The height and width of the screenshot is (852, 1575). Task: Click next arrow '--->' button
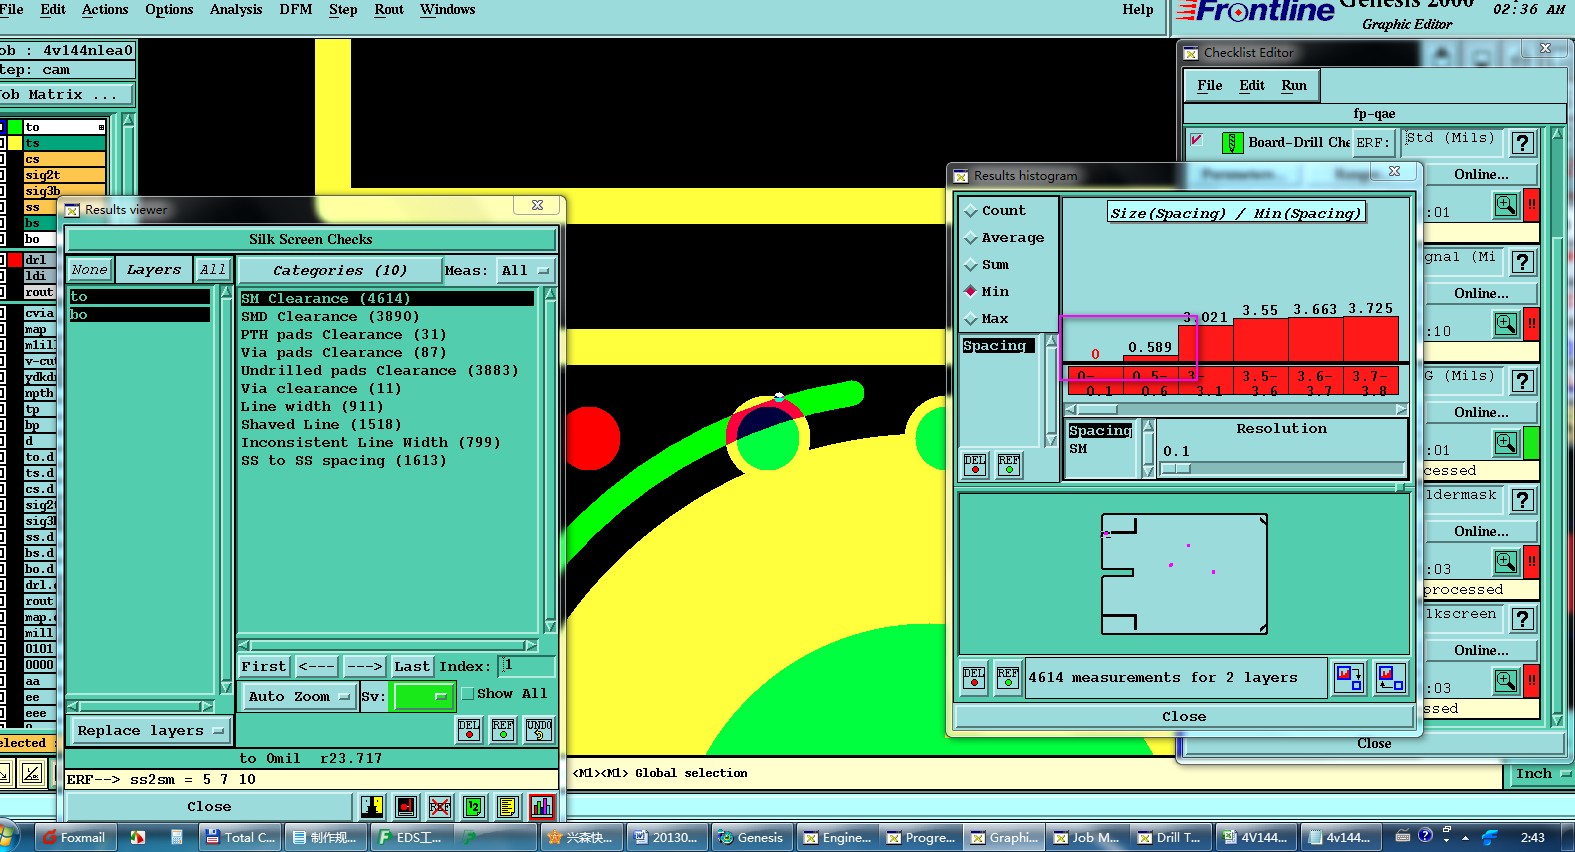[364, 666]
